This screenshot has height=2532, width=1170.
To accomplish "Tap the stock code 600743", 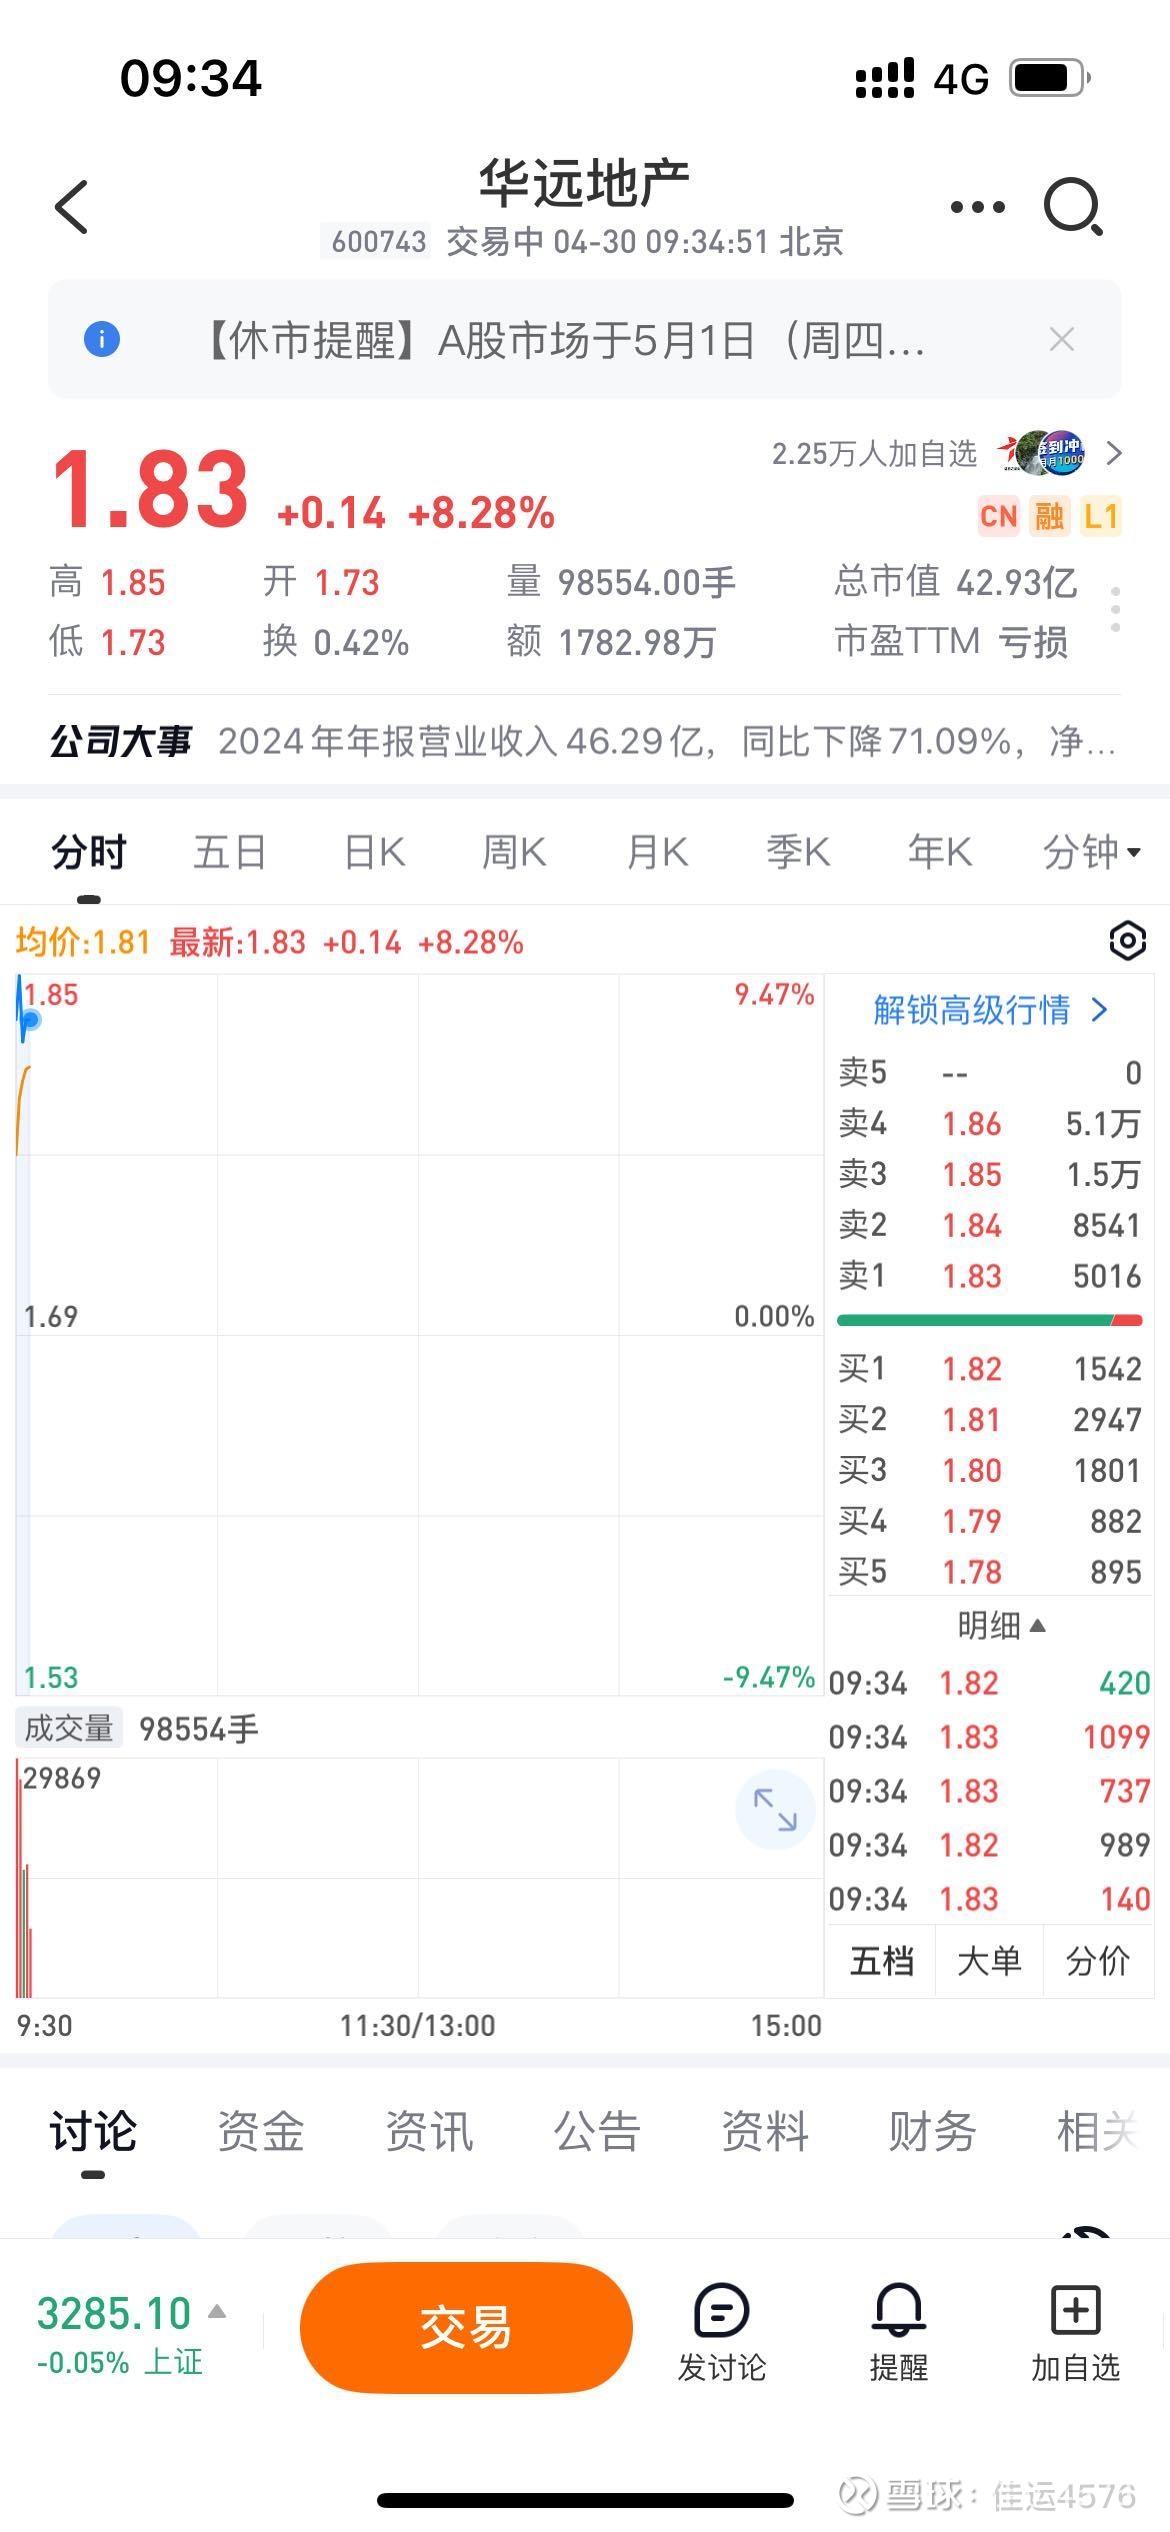I will (x=378, y=242).
